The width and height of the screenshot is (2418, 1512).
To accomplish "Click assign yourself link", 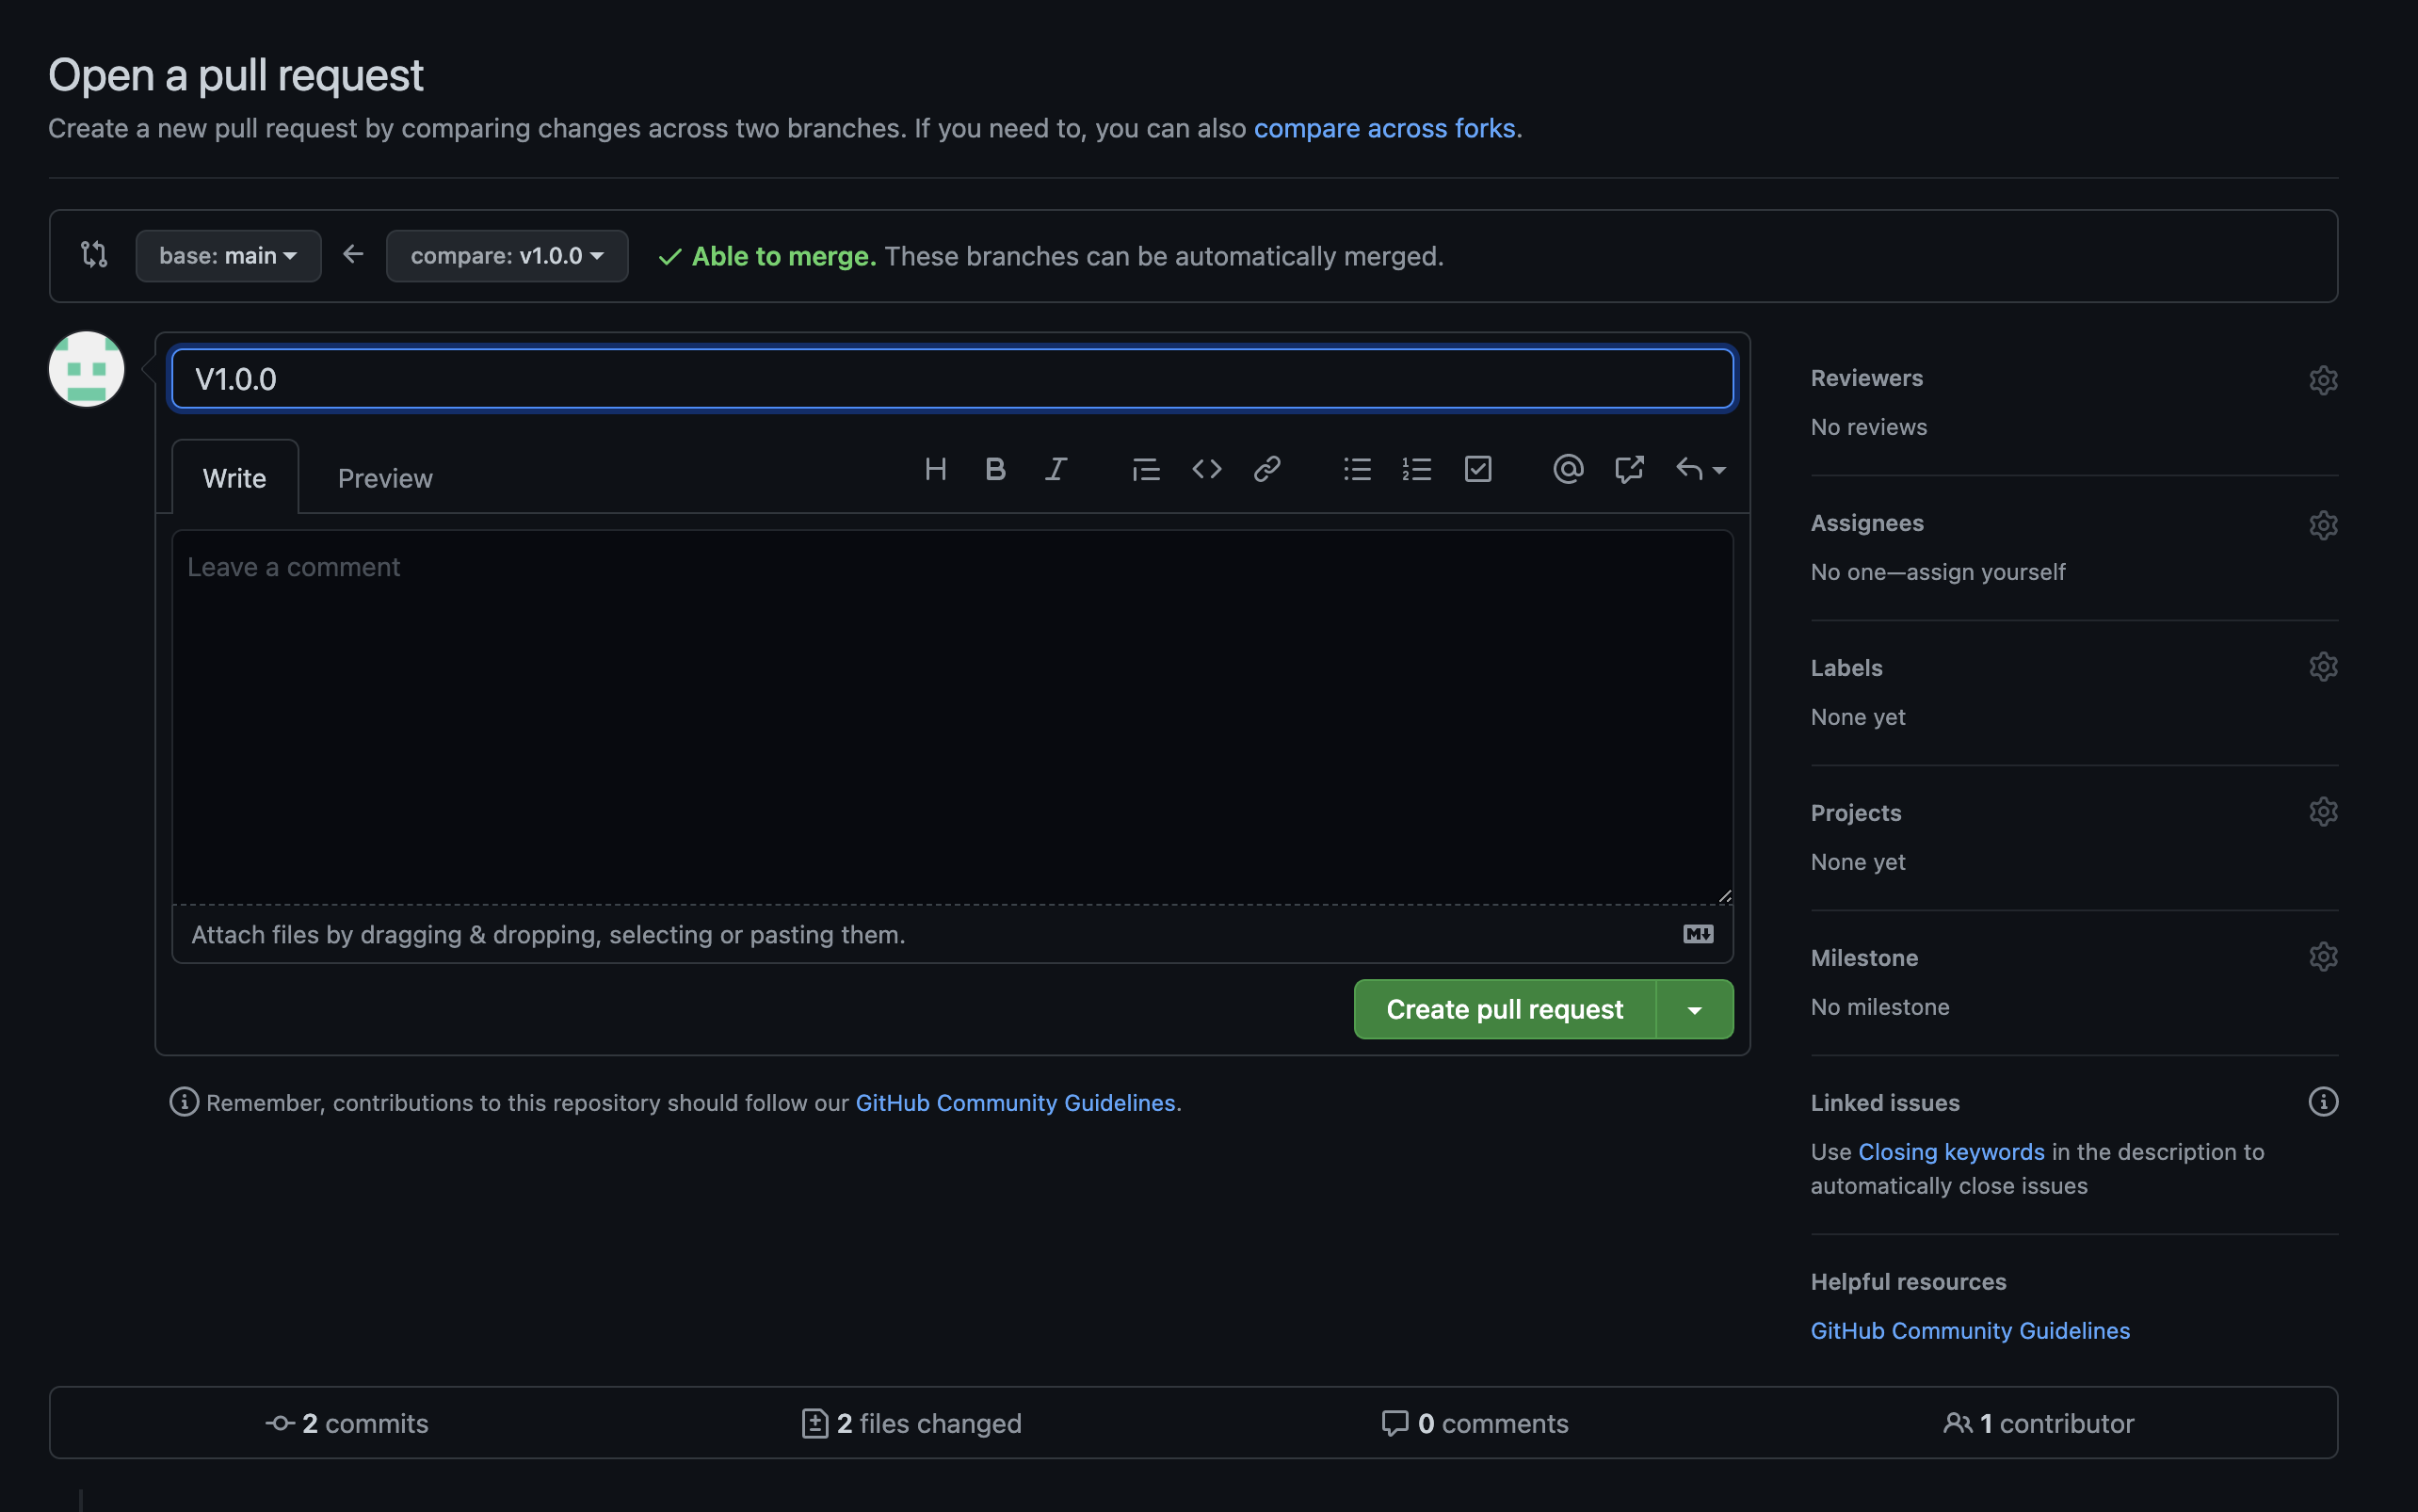I will [x=1985, y=572].
